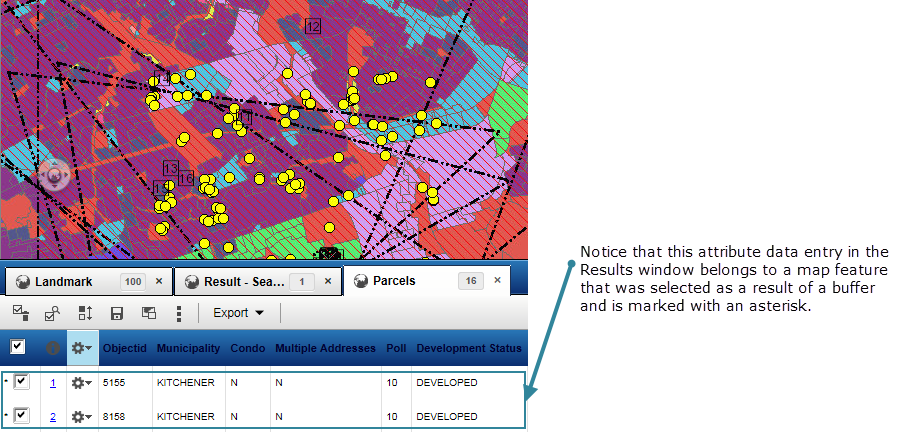Expand the header gear options dropdown
This screenshot has height=432, width=916.
tap(80, 348)
